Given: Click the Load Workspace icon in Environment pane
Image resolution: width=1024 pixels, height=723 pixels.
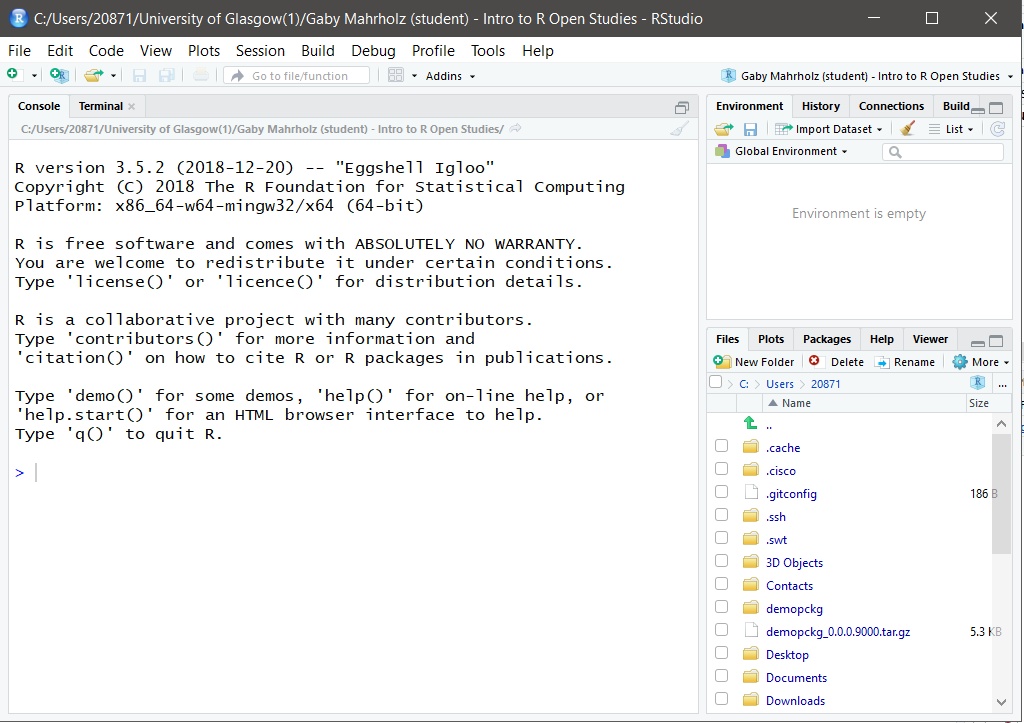Looking at the screenshot, I should 724,129.
